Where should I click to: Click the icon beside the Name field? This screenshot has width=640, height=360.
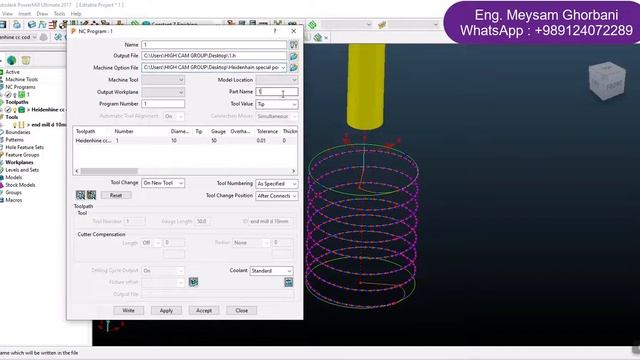tap(293, 44)
